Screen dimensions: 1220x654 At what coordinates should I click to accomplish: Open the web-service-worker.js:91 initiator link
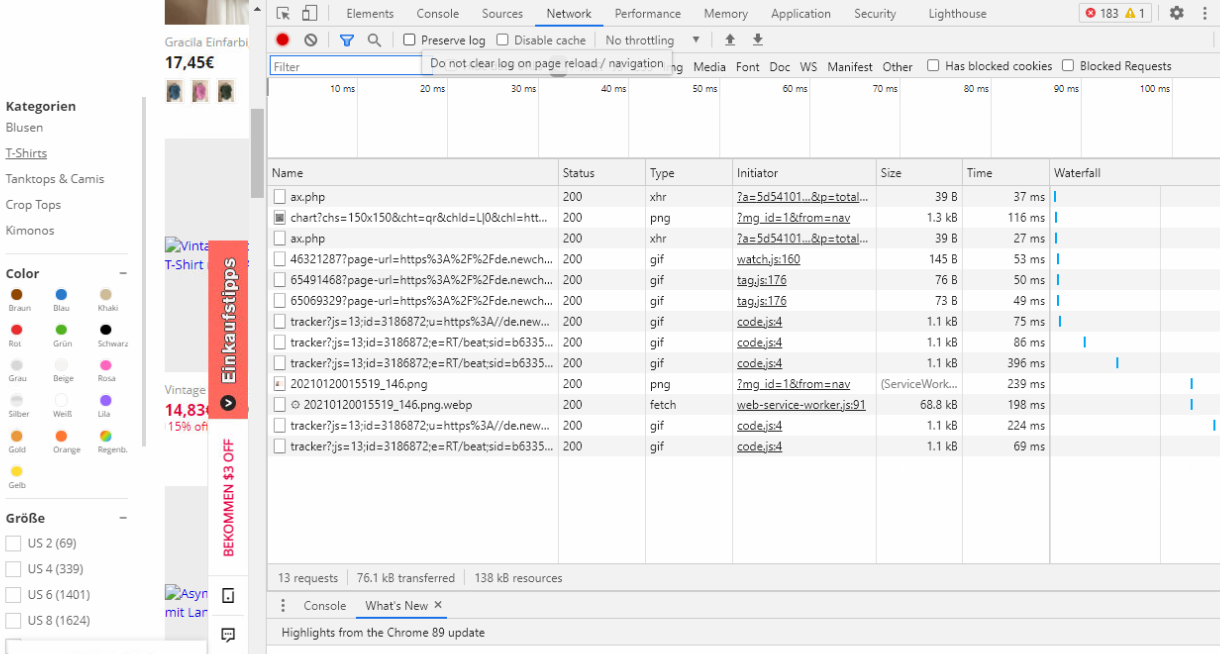(x=801, y=405)
